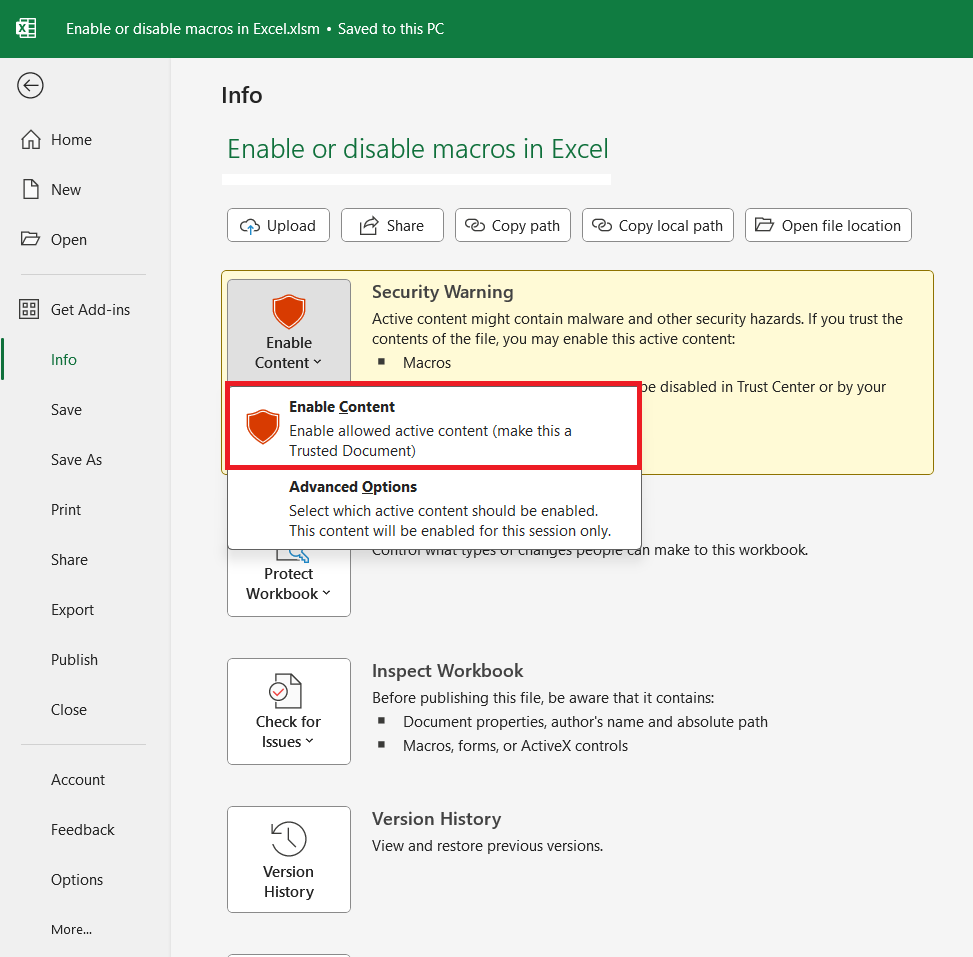The height and width of the screenshot is (957, 973).
Task: Click the back arrow to leave Backstage
Action: pos(30,86)
